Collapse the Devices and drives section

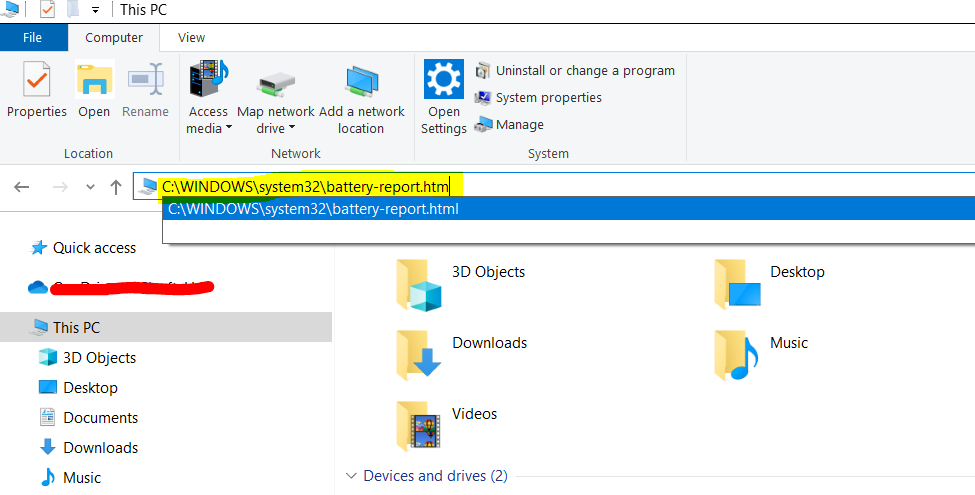(x=351, y=476)
